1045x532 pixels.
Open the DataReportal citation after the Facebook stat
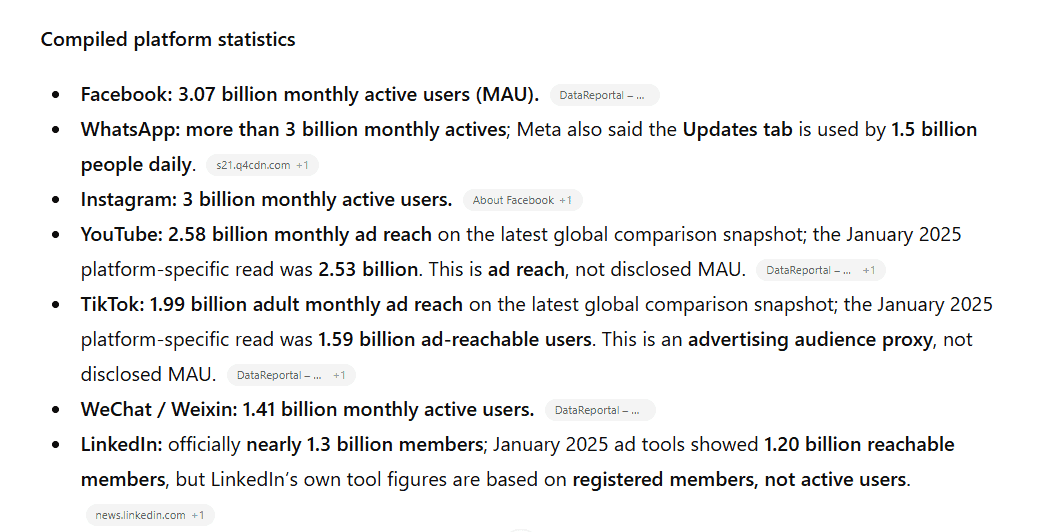(604, 95)
